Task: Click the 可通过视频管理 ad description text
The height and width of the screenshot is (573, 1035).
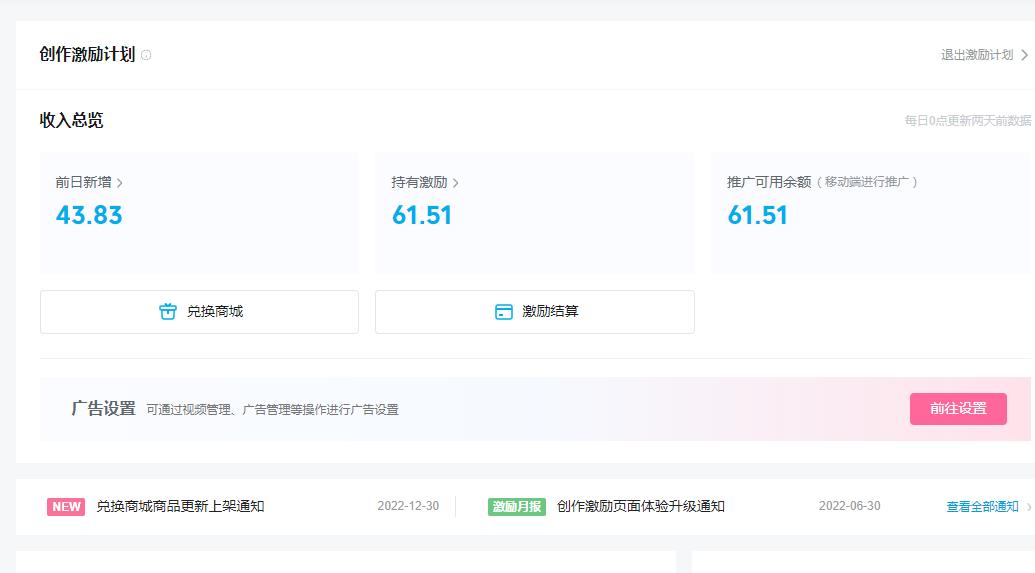Action: [x=273, y=410]
